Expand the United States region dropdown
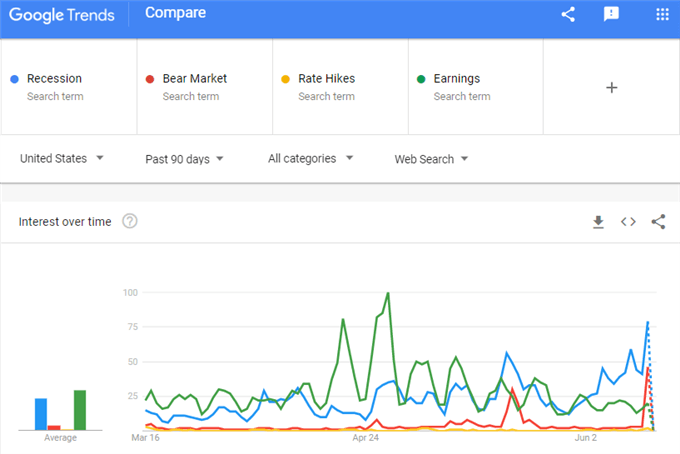 (62, 158)
